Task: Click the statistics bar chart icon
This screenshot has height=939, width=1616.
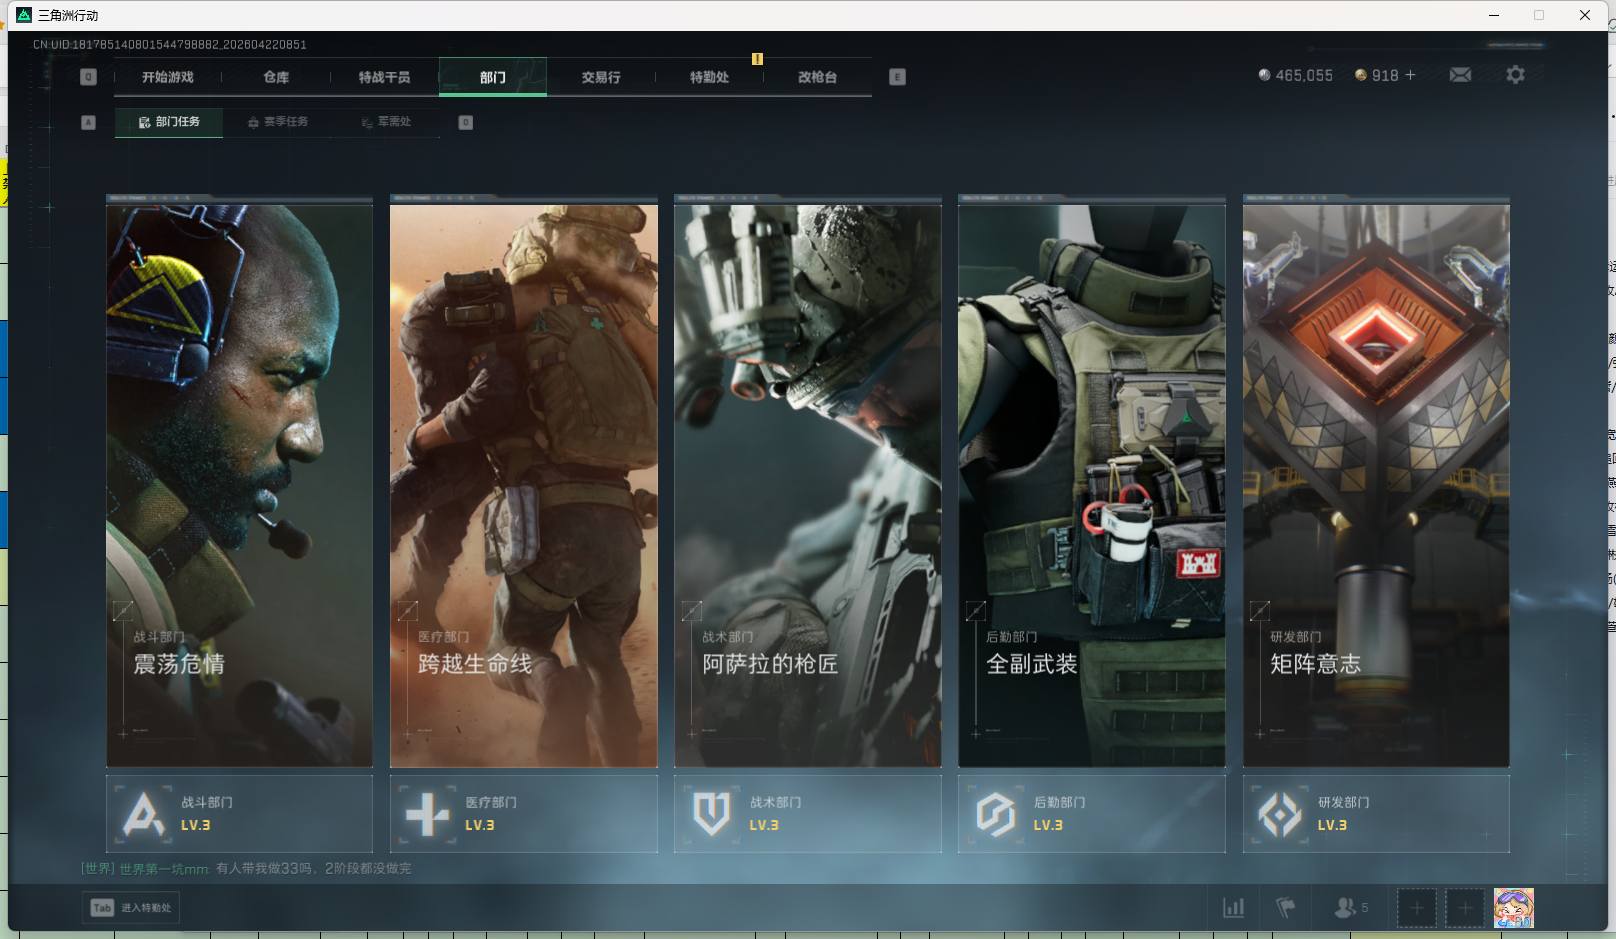Action: pos(1234,908)
